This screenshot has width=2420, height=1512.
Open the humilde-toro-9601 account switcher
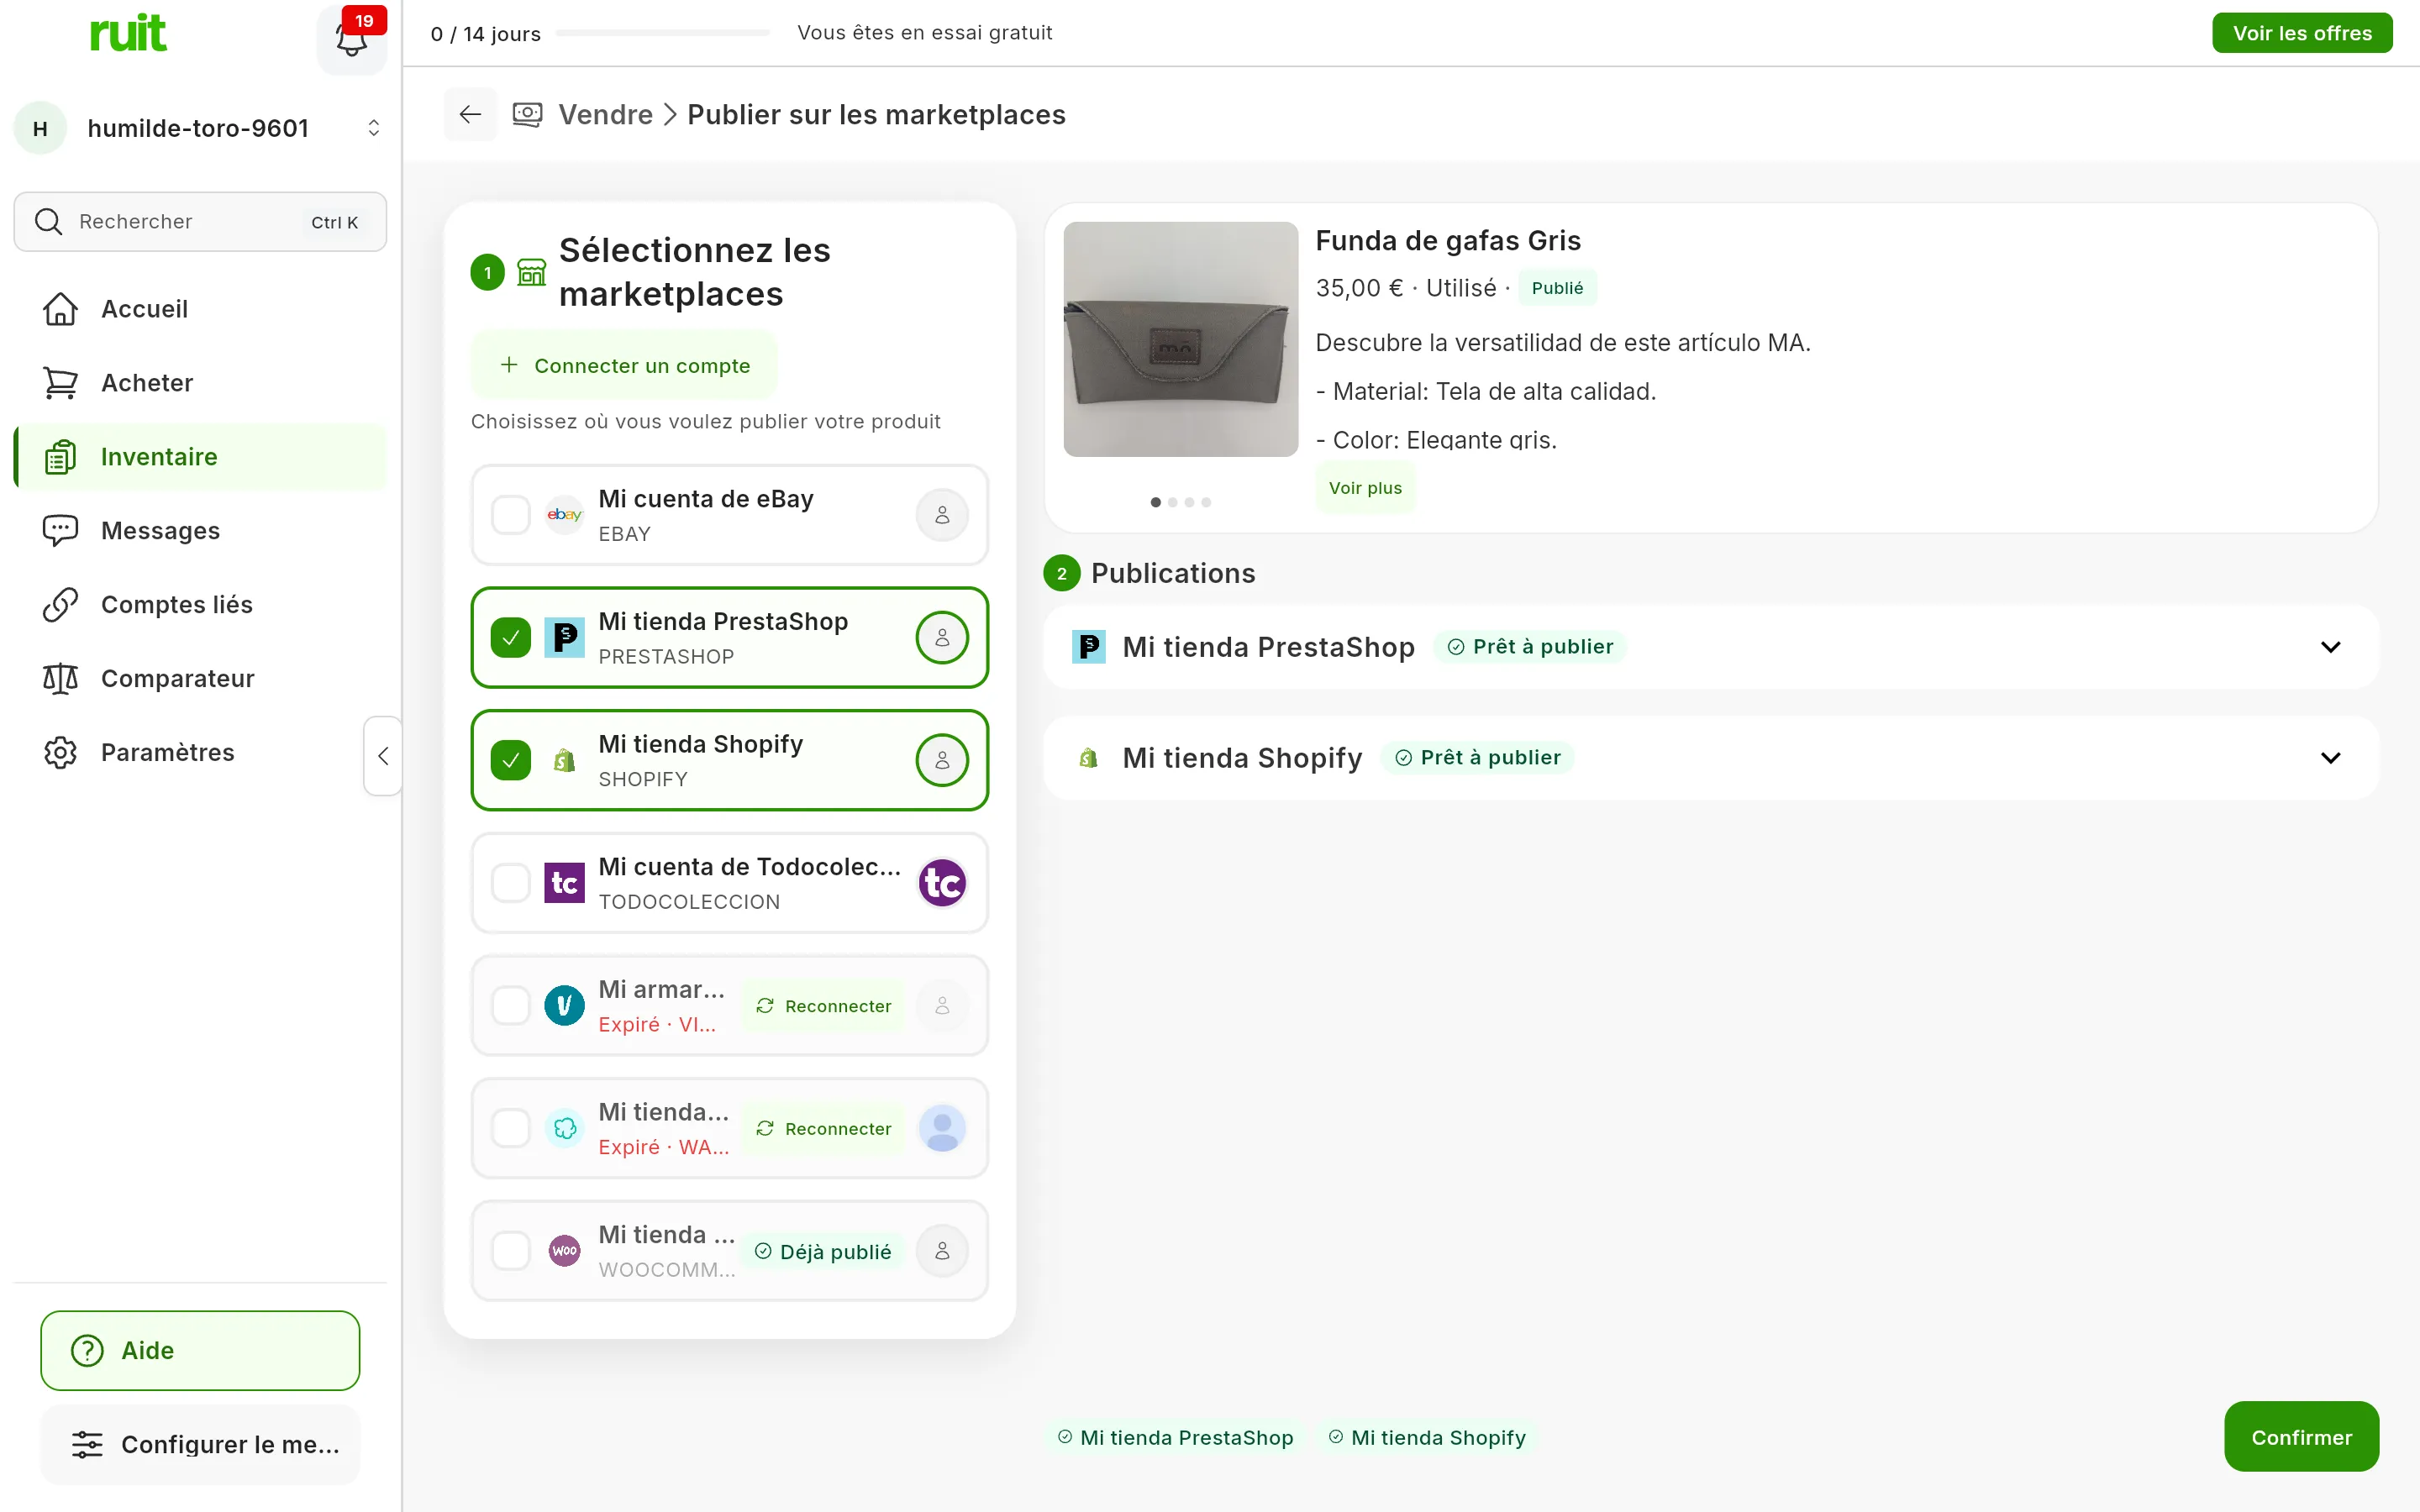[x=200, y=128]
